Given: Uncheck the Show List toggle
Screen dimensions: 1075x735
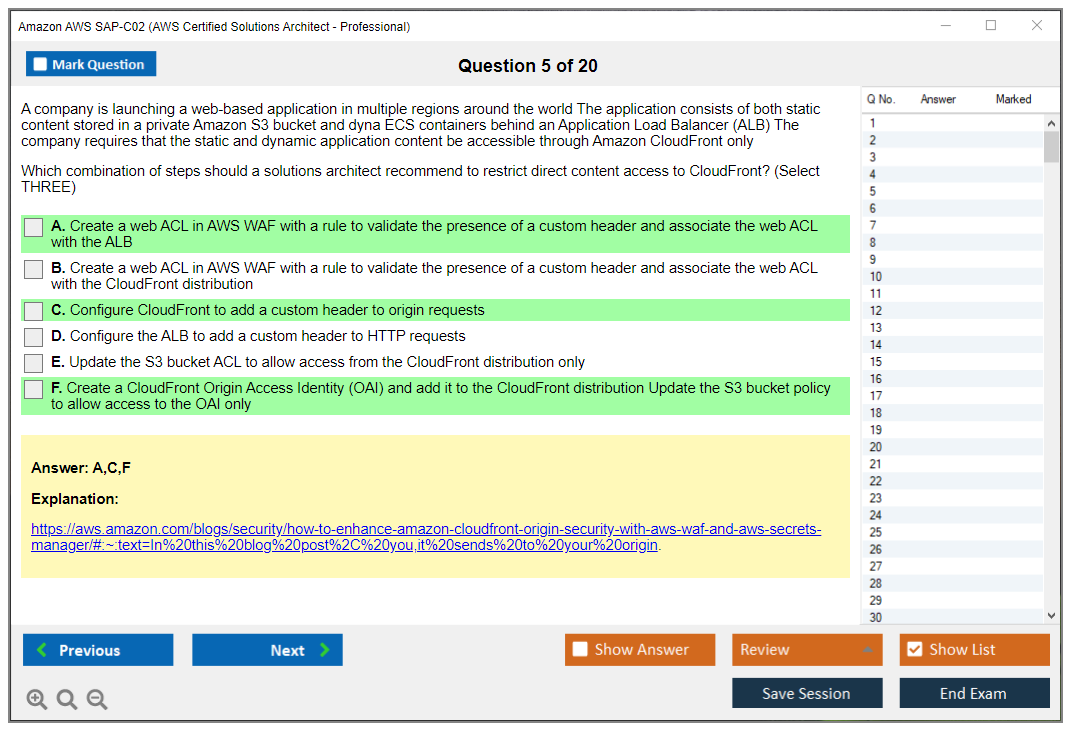Looking at the screenshot, I should (914, 650).
